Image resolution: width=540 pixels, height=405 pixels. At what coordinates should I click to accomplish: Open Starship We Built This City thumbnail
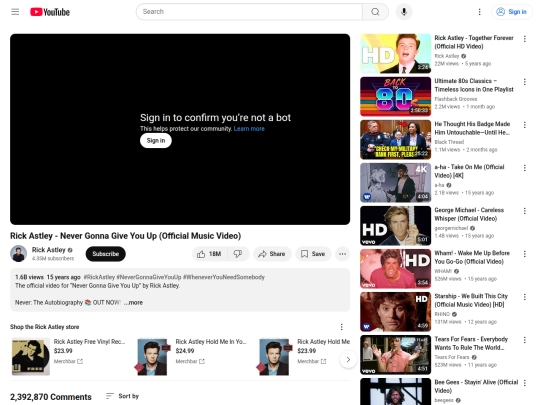coord(395,312)
